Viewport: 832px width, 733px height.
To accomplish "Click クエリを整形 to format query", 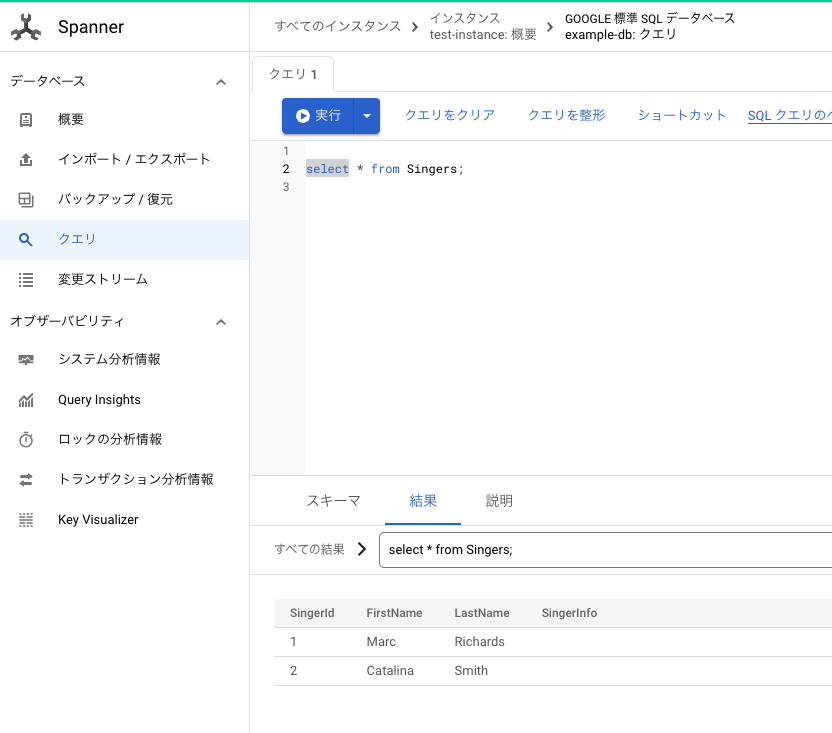I will coord(566,115).
